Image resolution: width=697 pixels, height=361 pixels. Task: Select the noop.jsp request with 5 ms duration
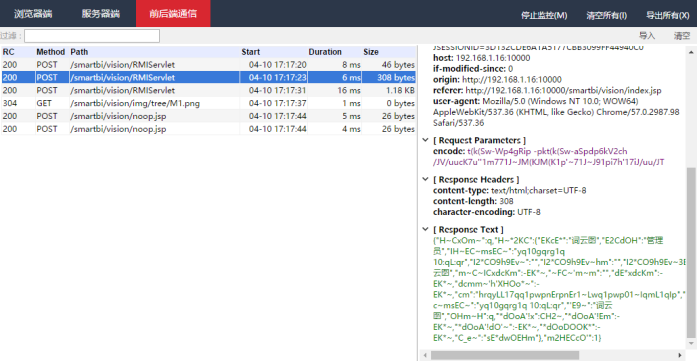208,116
